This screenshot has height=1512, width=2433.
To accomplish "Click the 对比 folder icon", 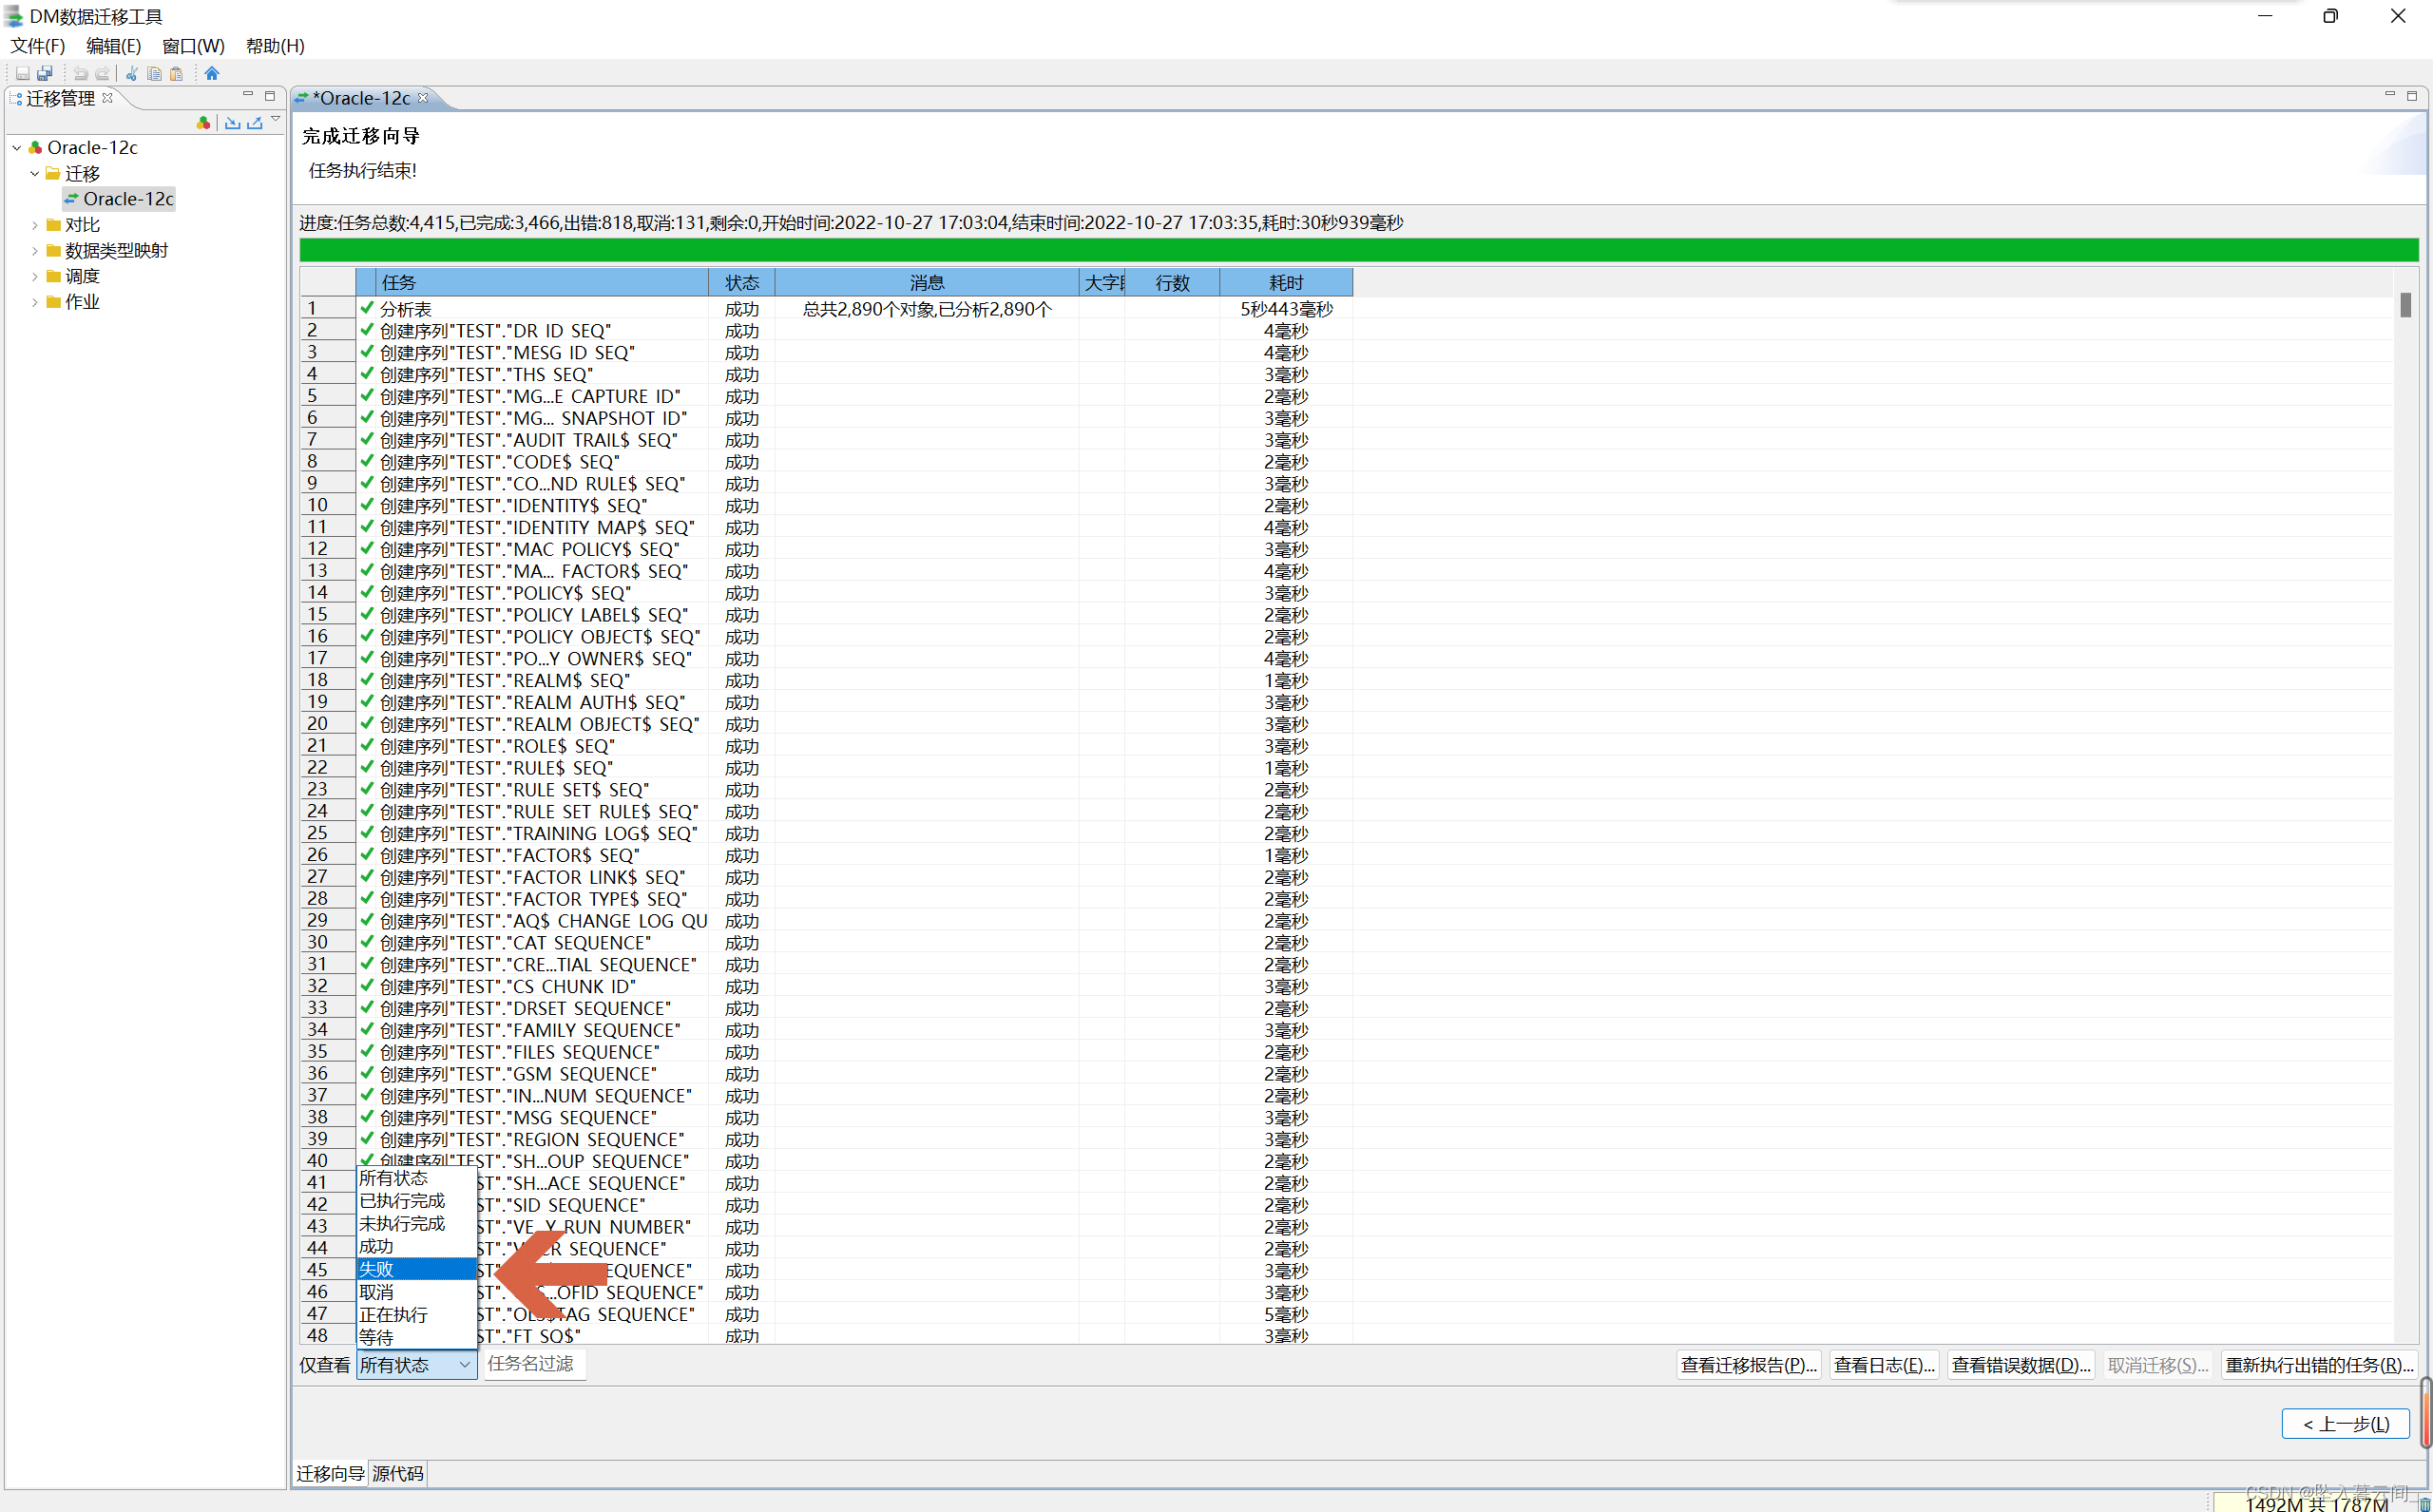I will coord(53,225).
